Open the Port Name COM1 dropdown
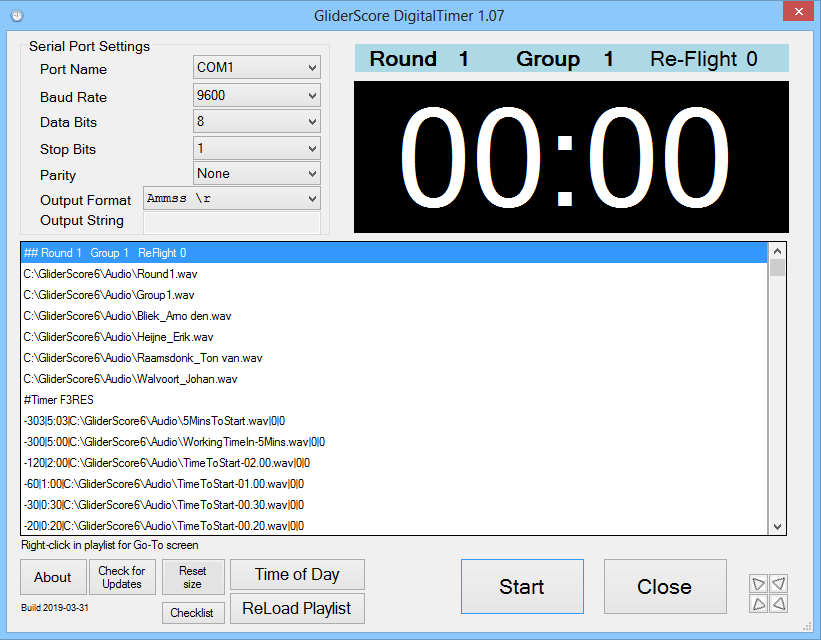This screenshot has height=640, width=821. click(x=257, y=68)
